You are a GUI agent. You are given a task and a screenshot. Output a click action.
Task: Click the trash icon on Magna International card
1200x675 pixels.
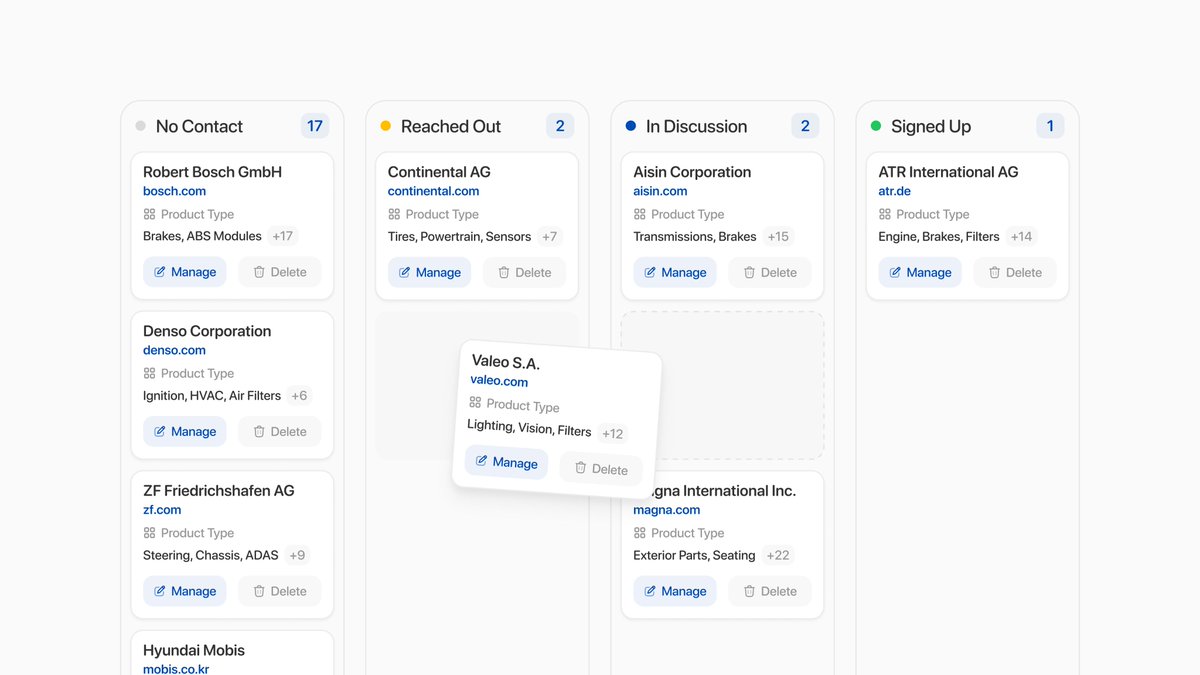[x=749, y=591]
